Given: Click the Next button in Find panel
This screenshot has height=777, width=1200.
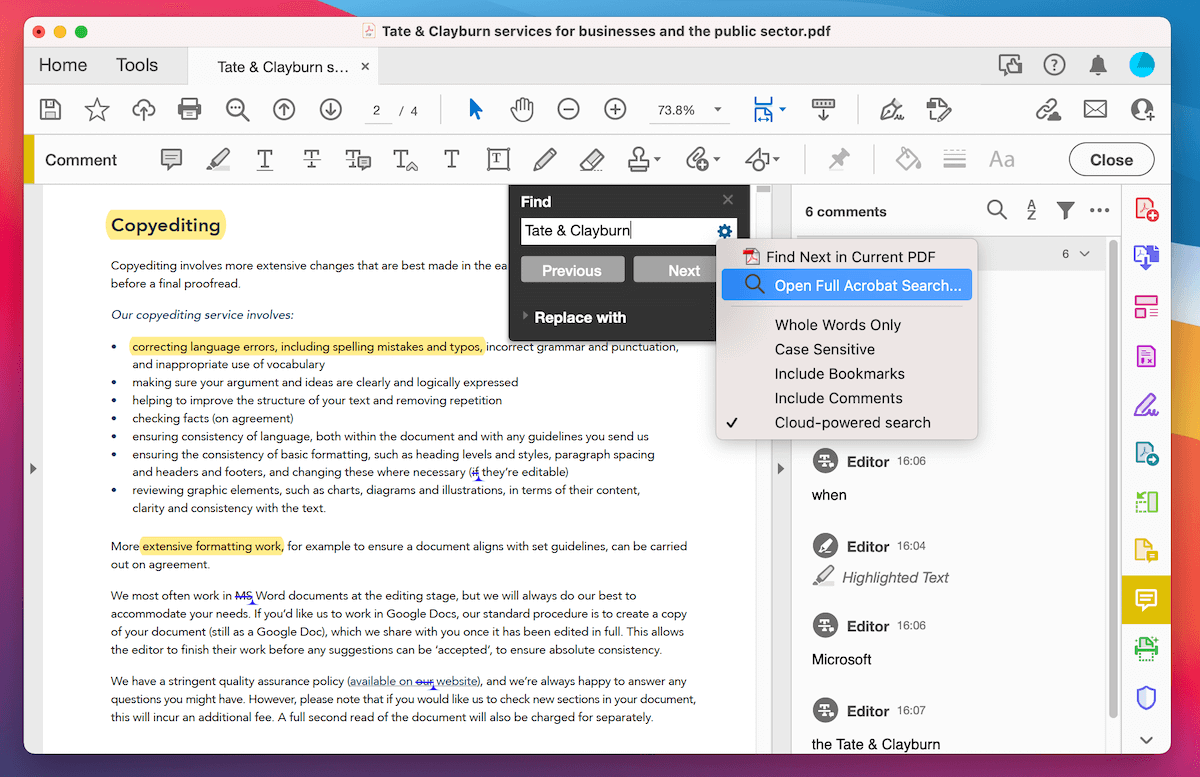Looking at the screenshot, I should 684,269.
